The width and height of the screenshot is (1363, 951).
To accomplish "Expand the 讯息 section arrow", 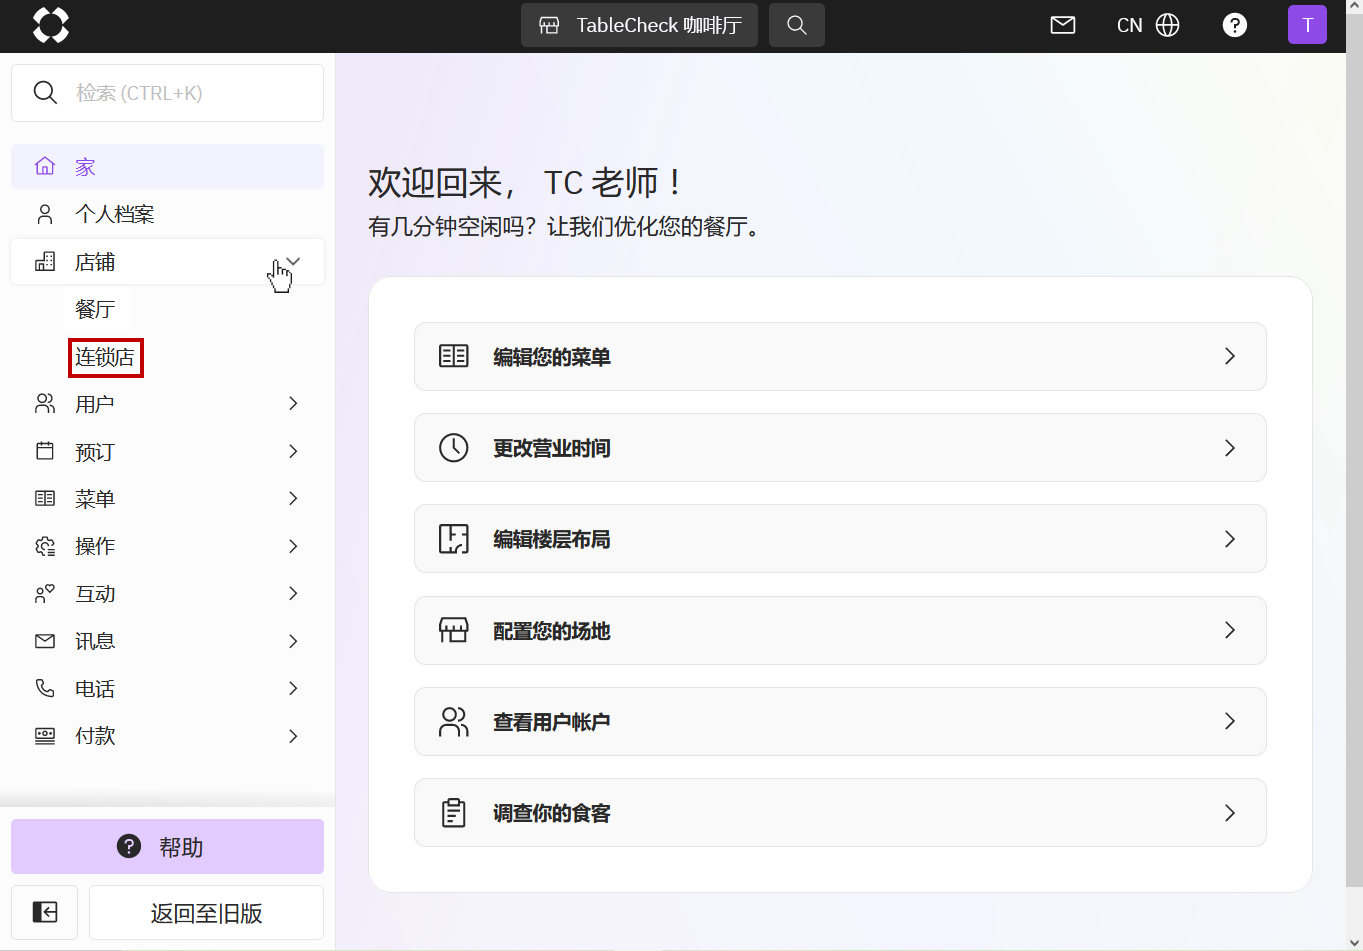I will coord(293,641).
